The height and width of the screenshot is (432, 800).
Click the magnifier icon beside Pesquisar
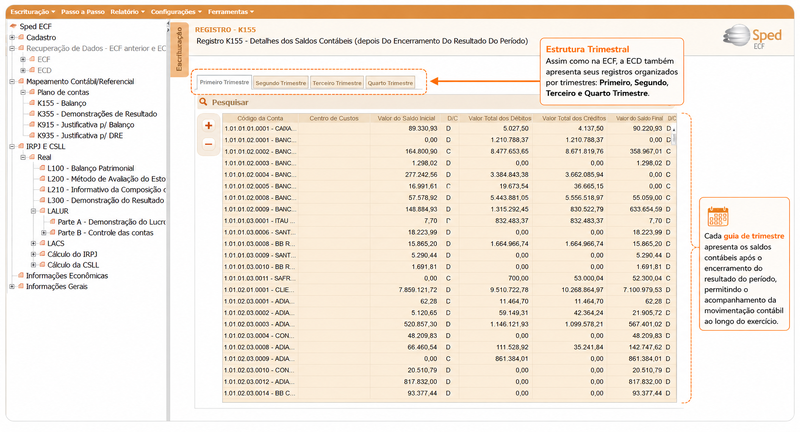pos(203,102)
